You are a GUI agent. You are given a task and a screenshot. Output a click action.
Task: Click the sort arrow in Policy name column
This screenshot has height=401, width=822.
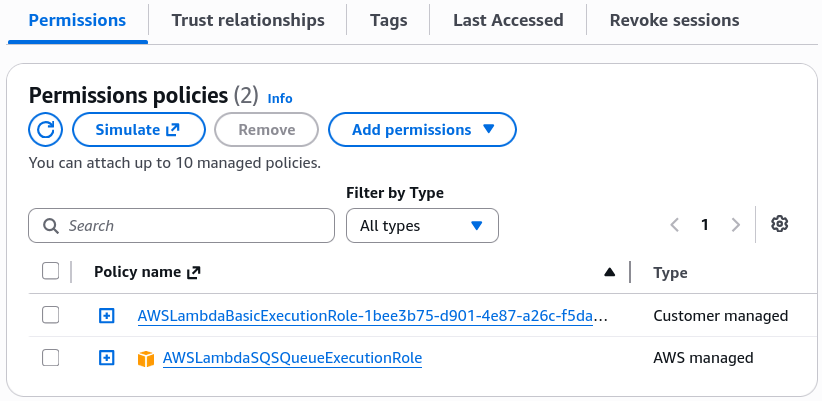tap(609, 272)
